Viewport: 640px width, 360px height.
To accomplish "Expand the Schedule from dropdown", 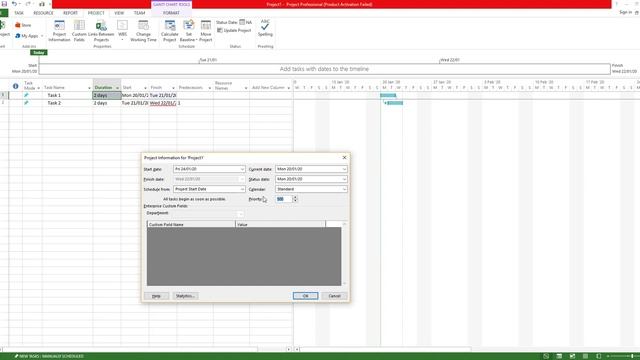I will 242,189.
